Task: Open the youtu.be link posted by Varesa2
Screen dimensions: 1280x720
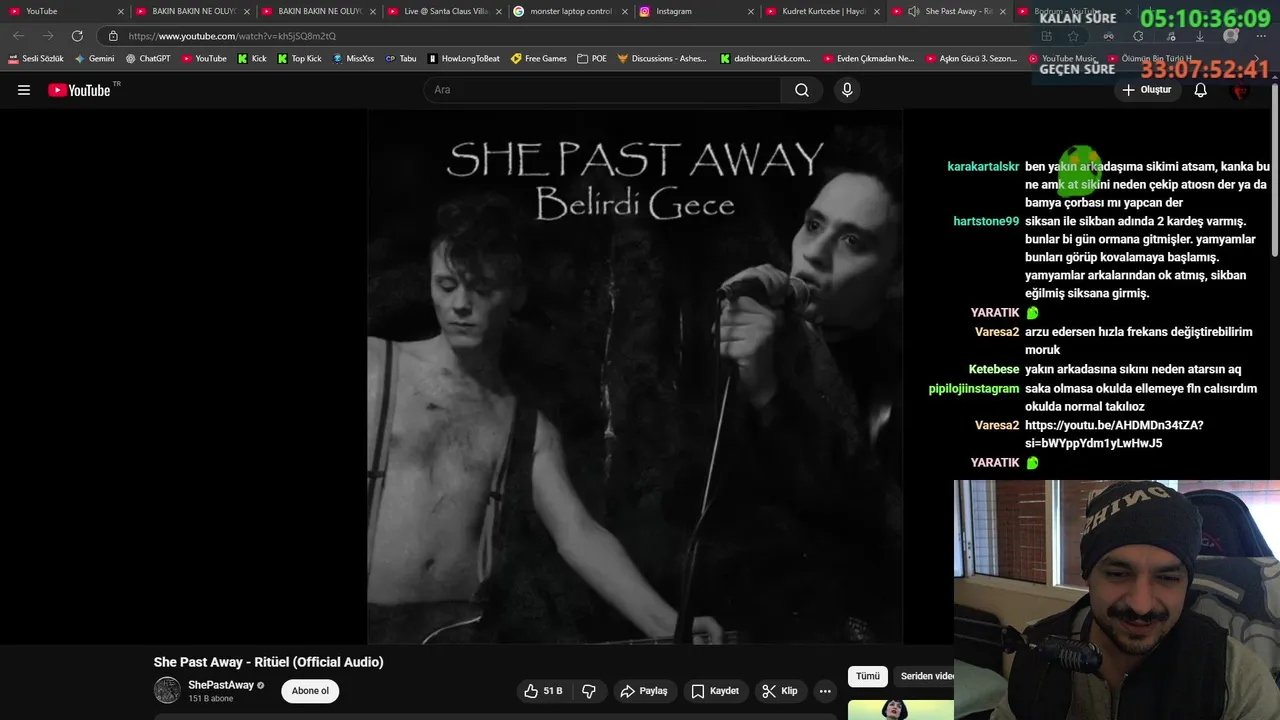Action: [1114, 434]
